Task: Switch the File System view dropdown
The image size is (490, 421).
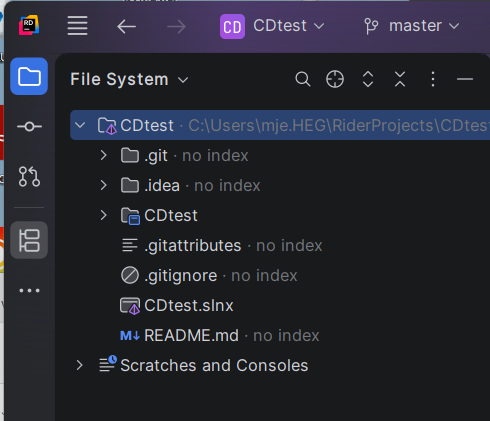Action: point(129,79)
